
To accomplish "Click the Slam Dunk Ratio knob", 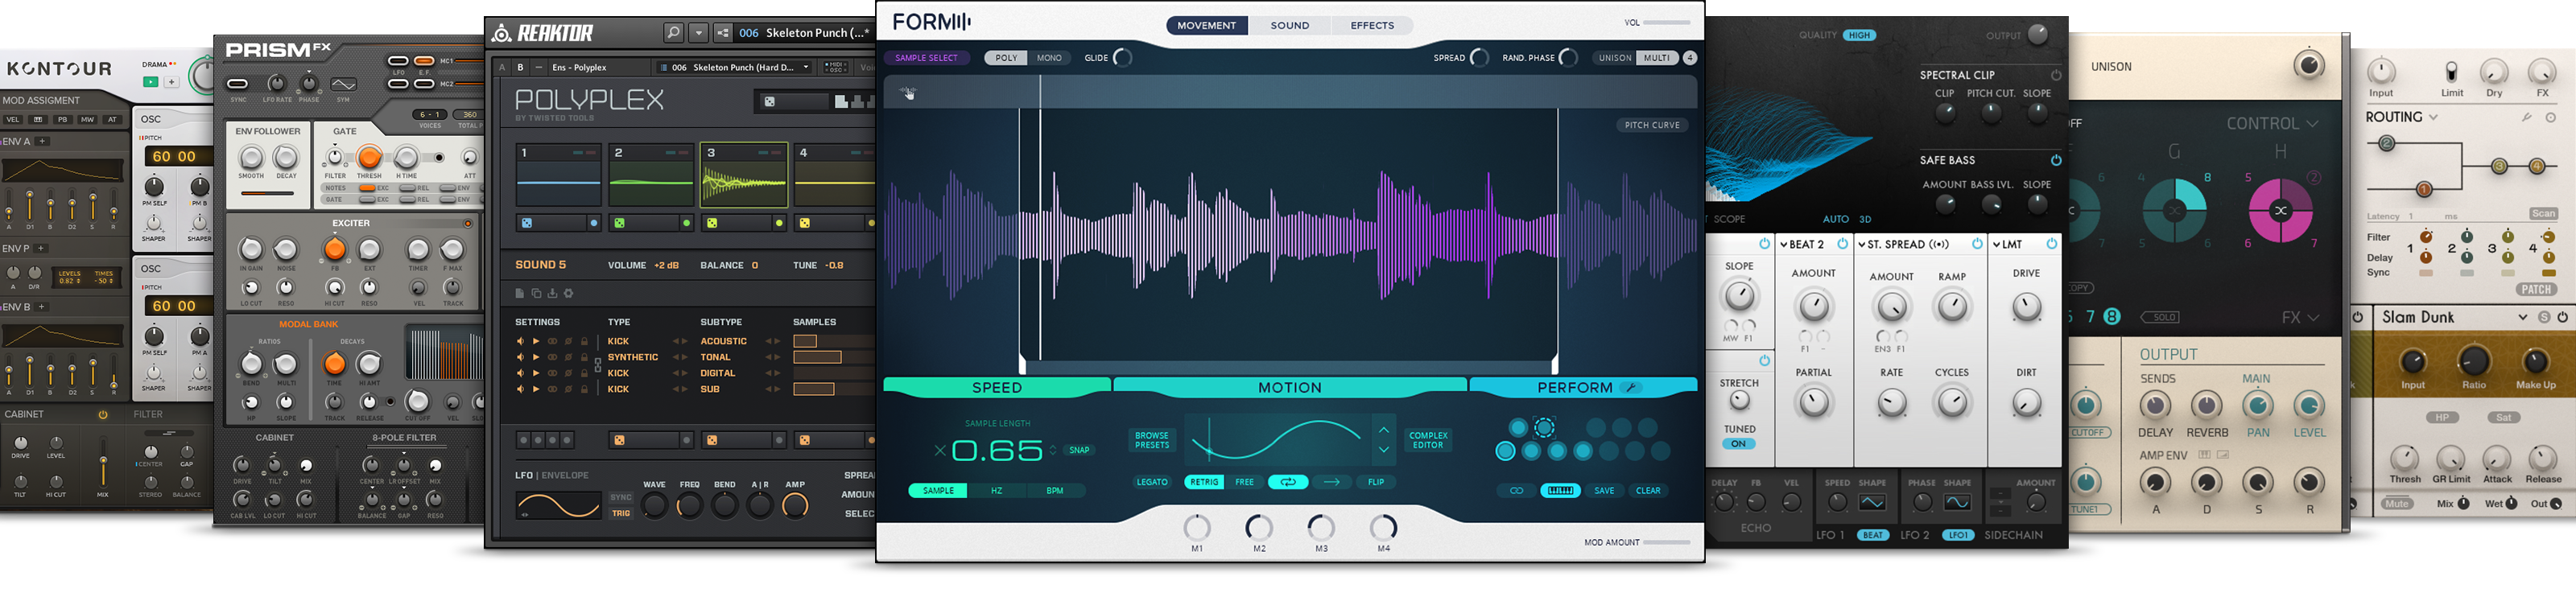I will pos(2474,361).
